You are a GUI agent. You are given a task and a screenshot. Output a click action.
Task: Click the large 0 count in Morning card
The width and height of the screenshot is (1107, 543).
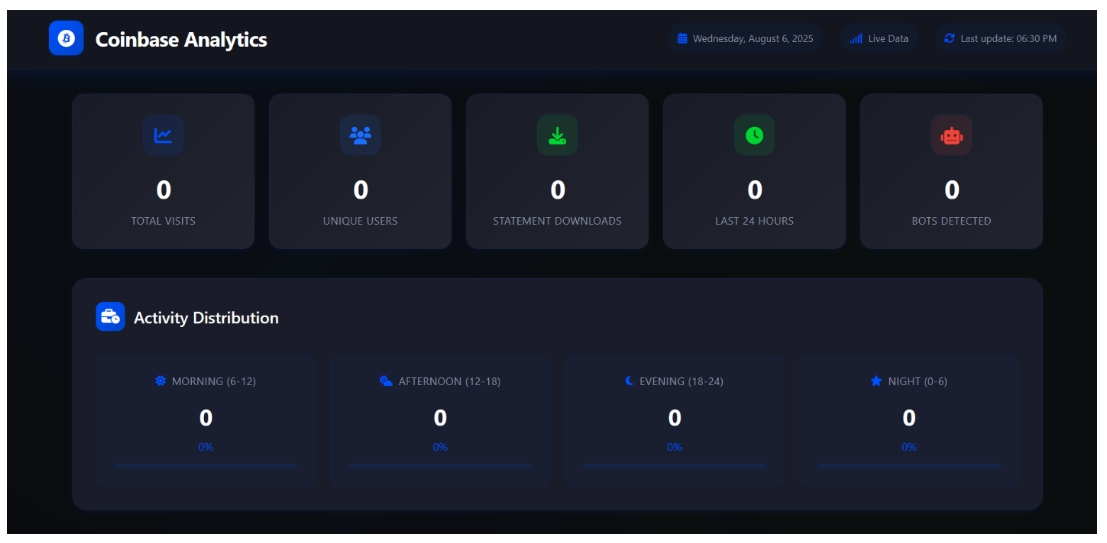pos(205,418)
